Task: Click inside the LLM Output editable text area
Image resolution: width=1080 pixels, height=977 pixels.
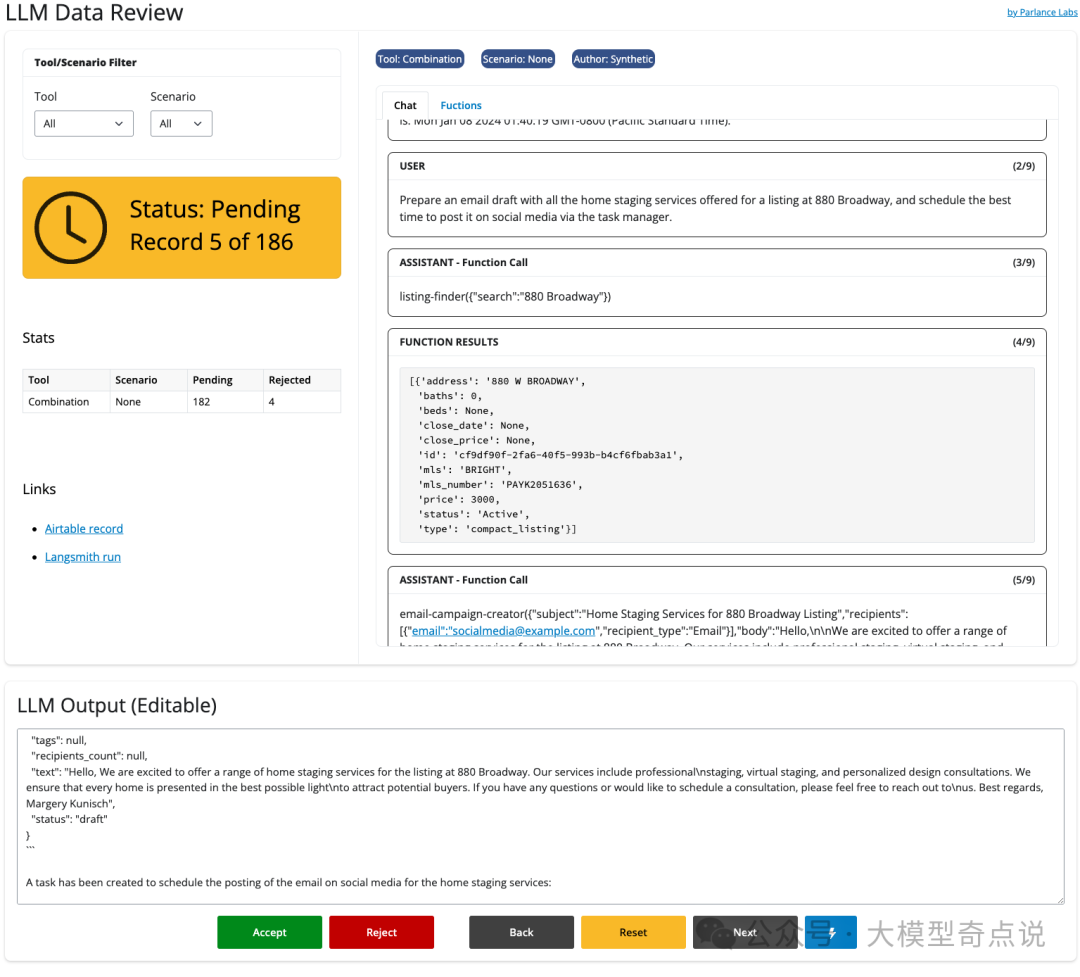Action: [541, 816]
